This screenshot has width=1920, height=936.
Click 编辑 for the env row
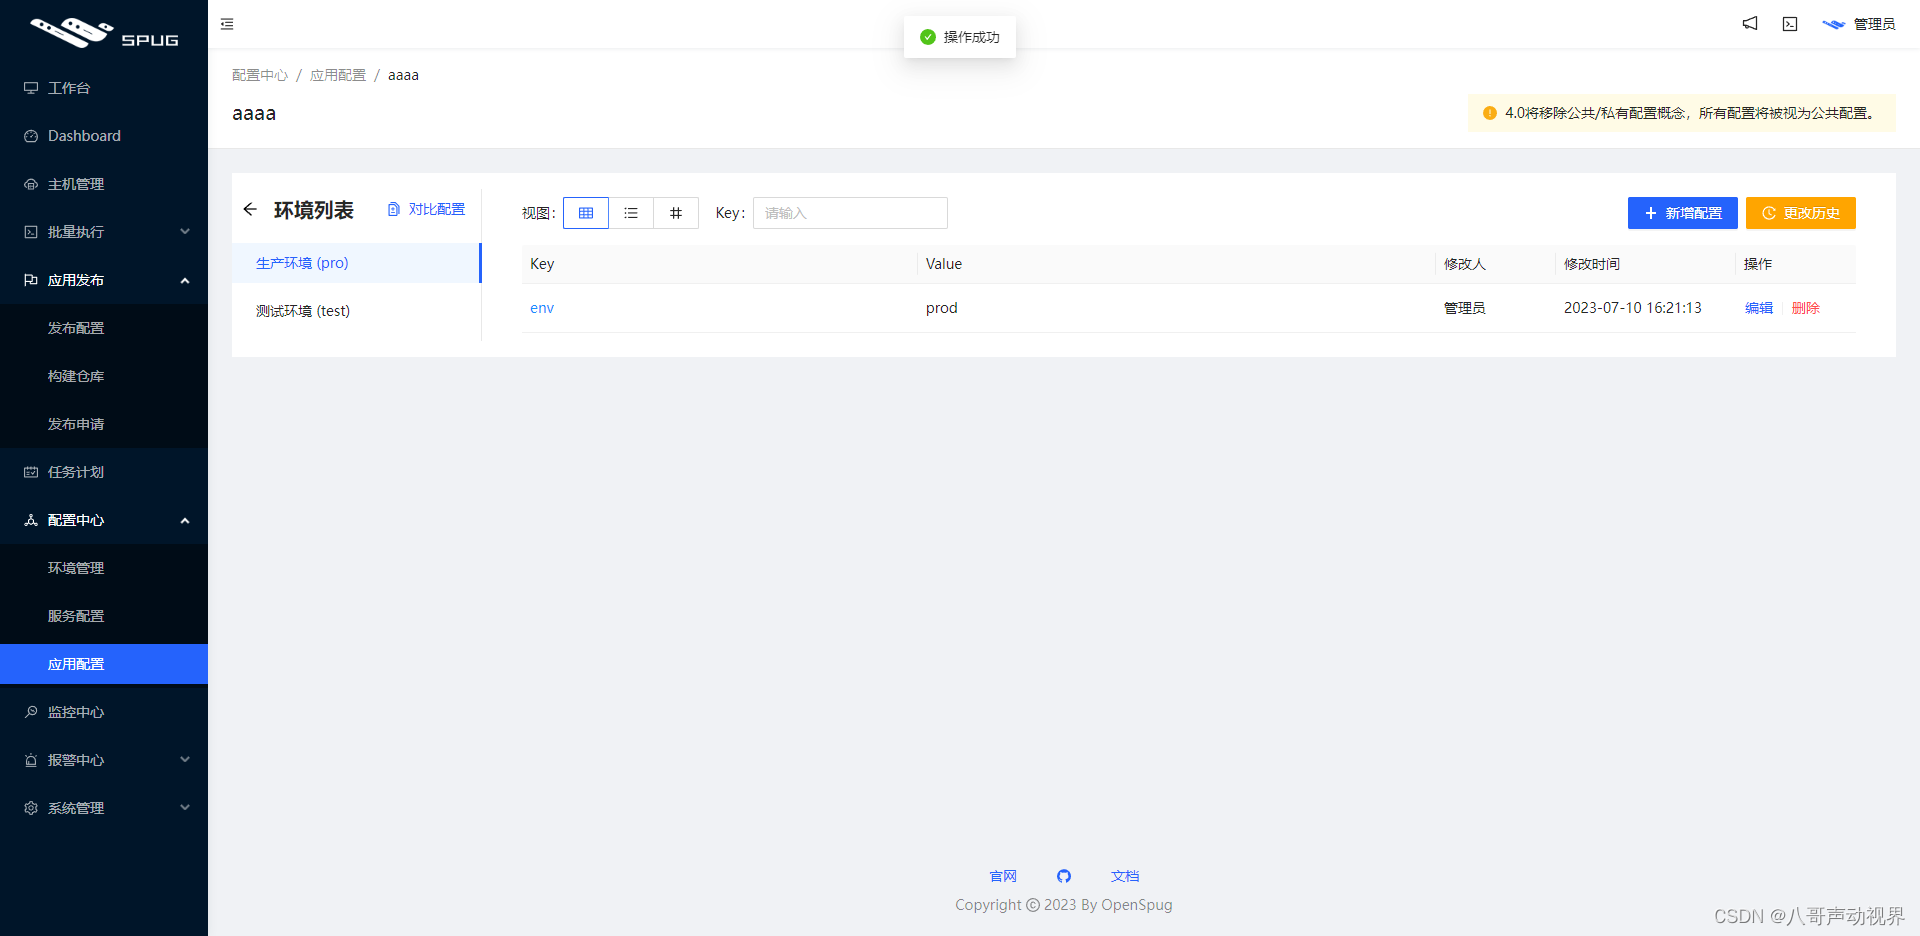click(x=1759, y=308)
